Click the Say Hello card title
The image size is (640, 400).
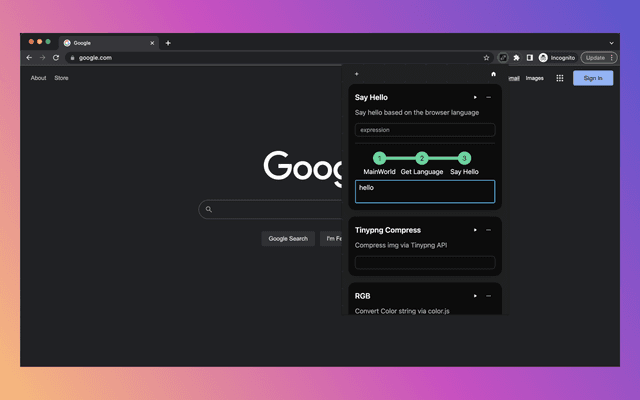371,98
